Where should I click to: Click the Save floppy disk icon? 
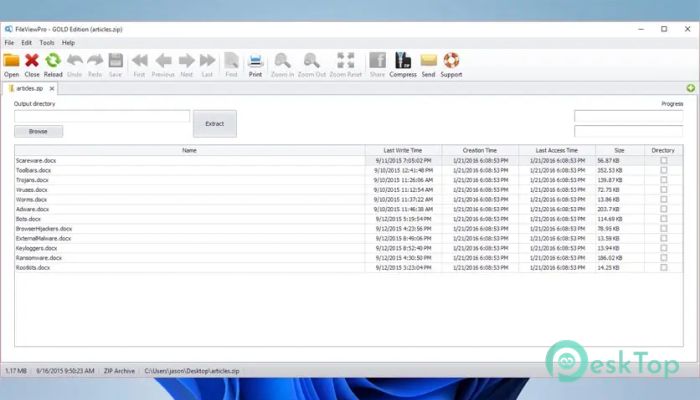[x=116, y=60]
